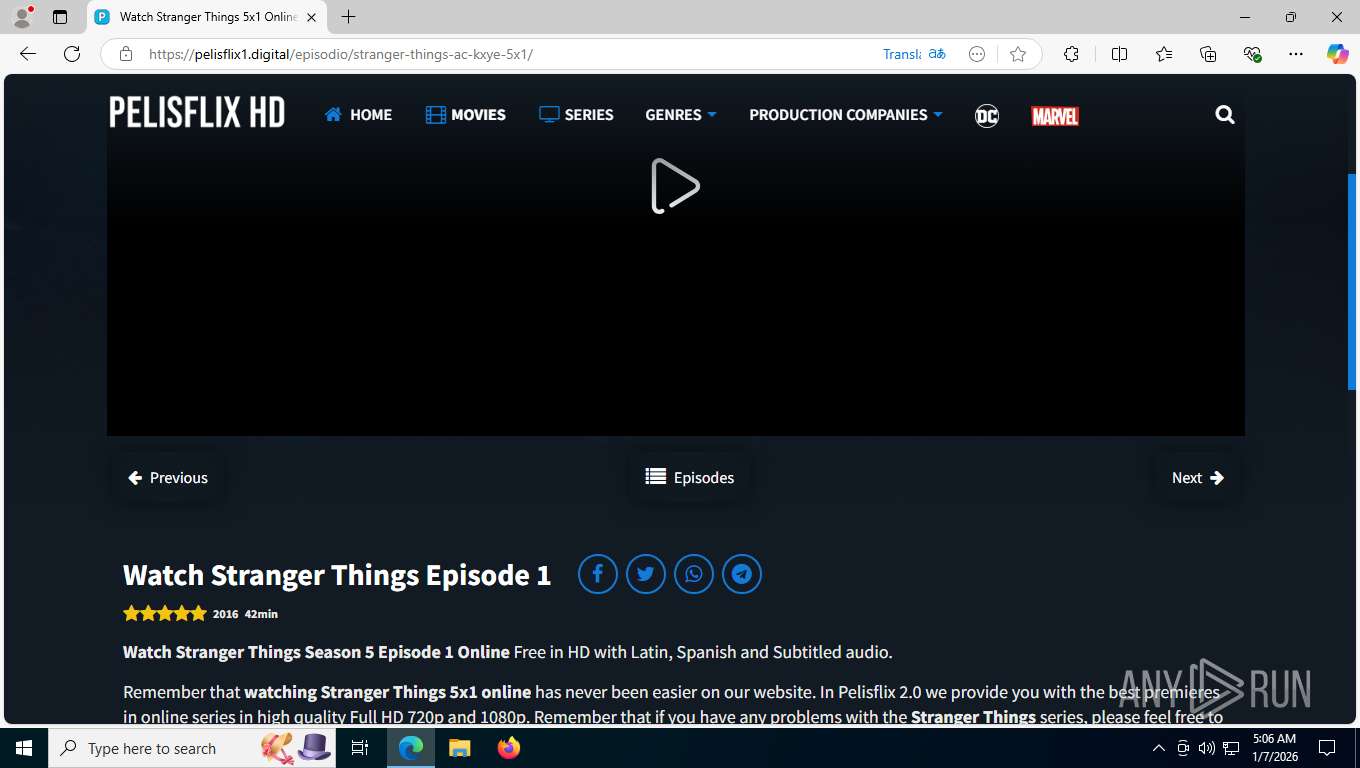Image resolution: width=1360 pixels, height=768 pixels.
Task: Go to the Previous episode
Action: (168, 478)
